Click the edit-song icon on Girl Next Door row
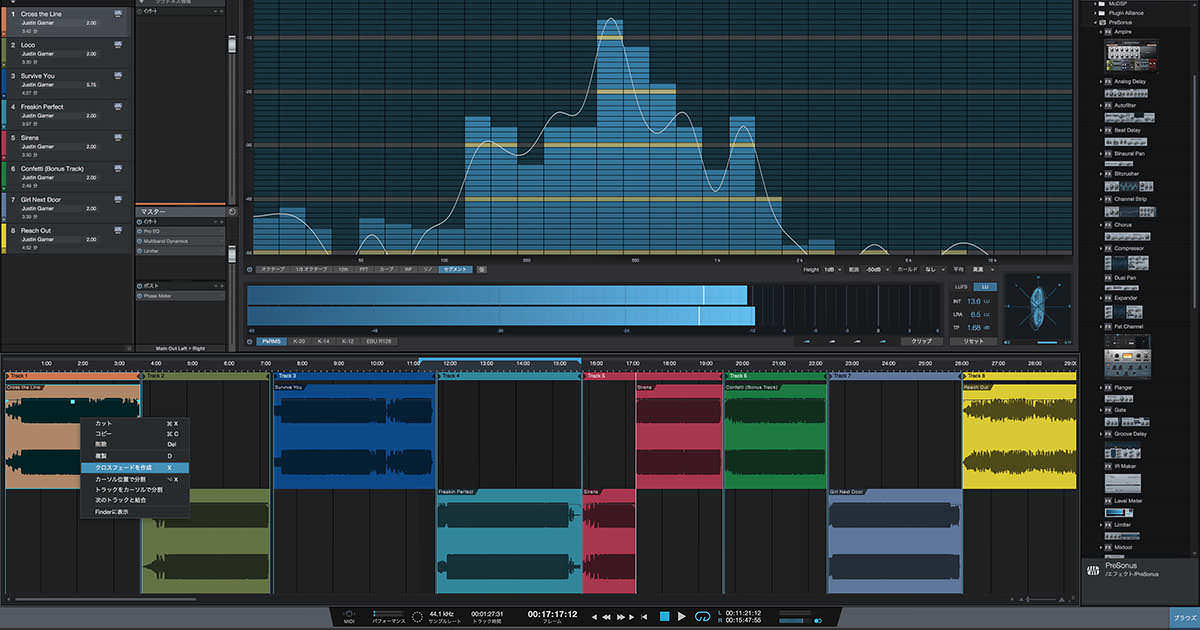 (x=119, y=200)
